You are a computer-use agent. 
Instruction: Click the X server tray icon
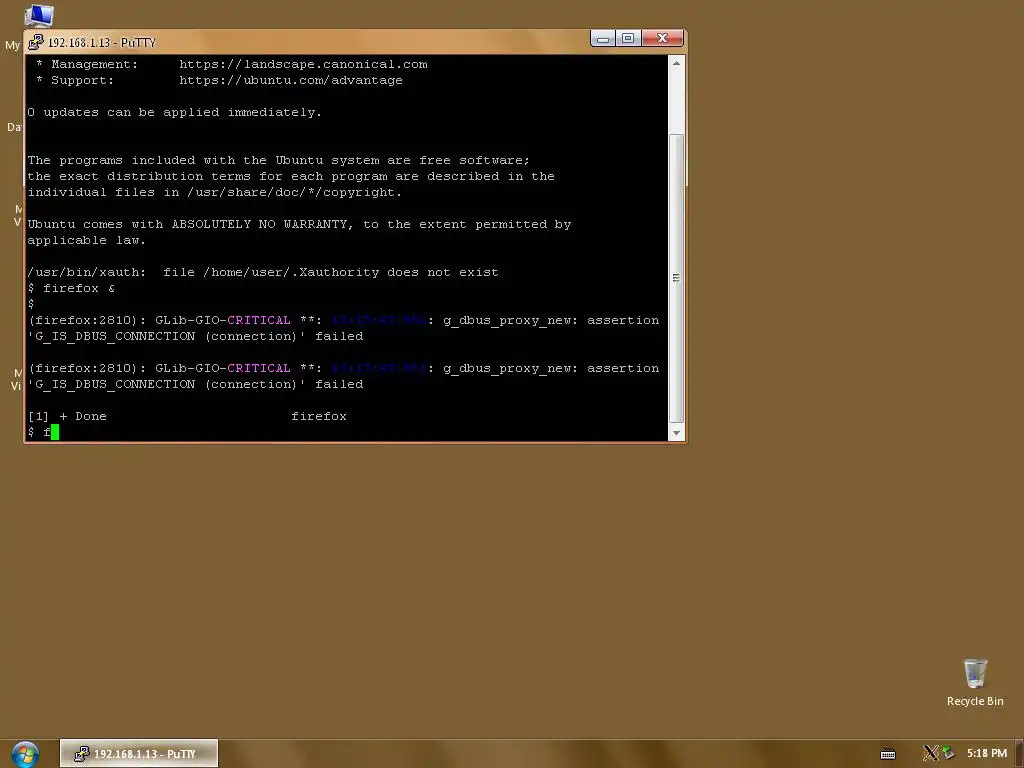coord(930,753)
